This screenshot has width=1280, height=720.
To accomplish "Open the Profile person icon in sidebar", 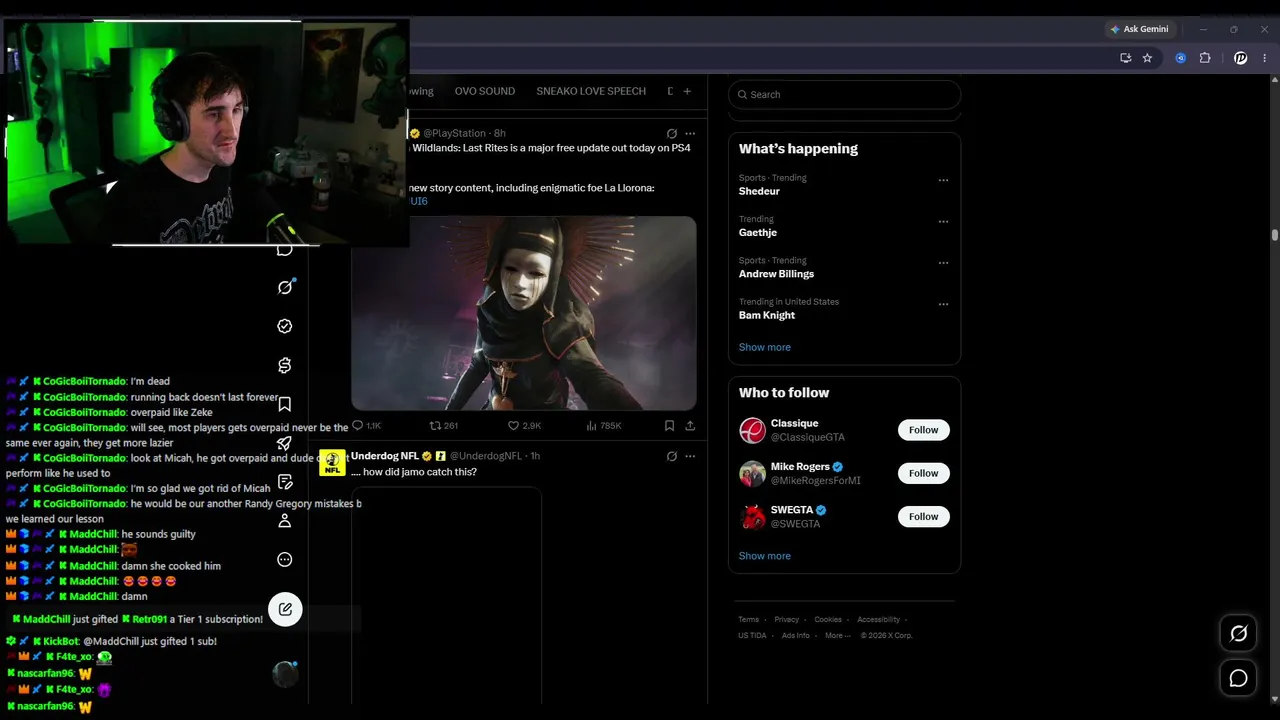I will 285,521.
